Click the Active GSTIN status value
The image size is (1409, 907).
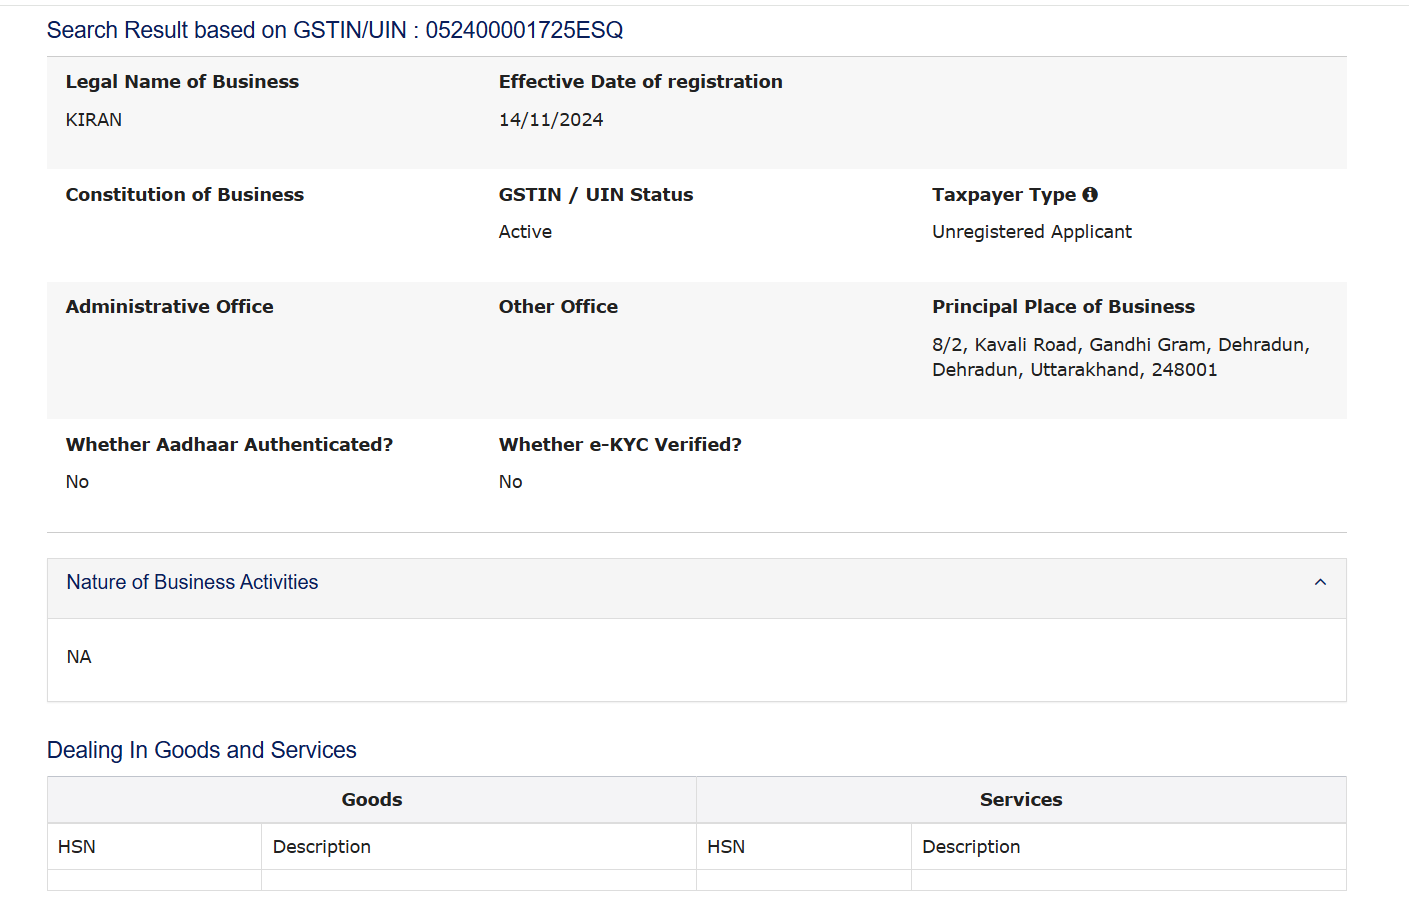[525, 232]
